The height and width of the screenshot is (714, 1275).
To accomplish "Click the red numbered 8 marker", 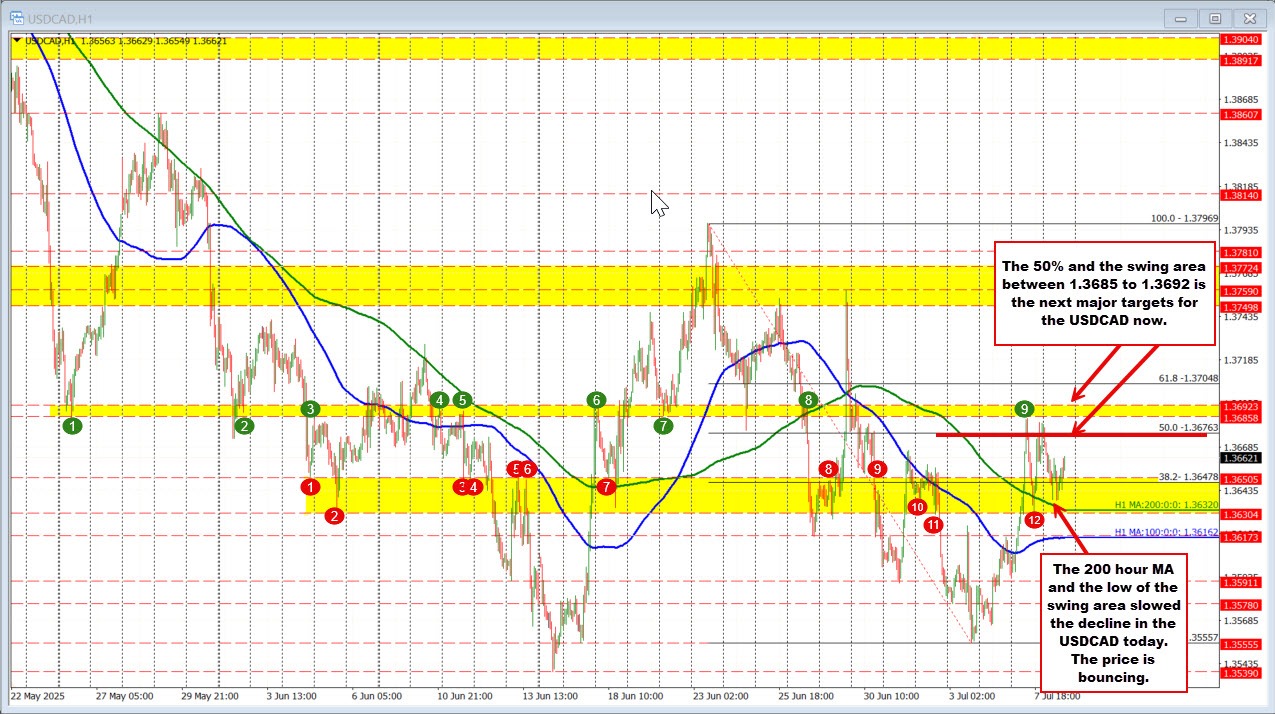I will click(827, 468).
